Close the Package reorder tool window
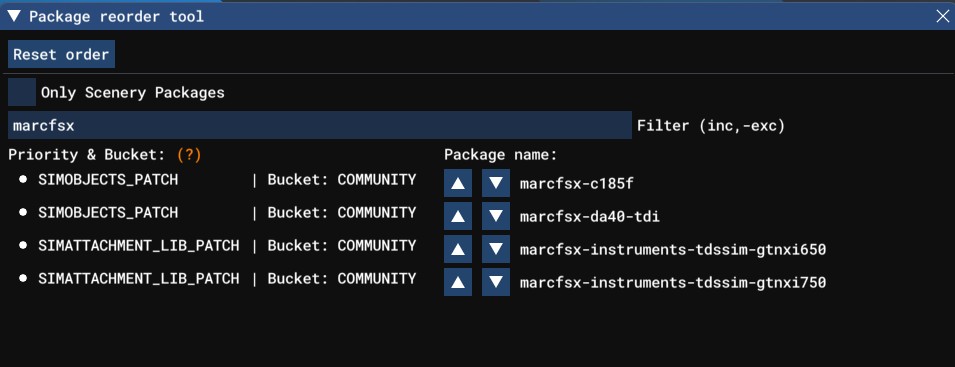 click(x=942, y=16)
